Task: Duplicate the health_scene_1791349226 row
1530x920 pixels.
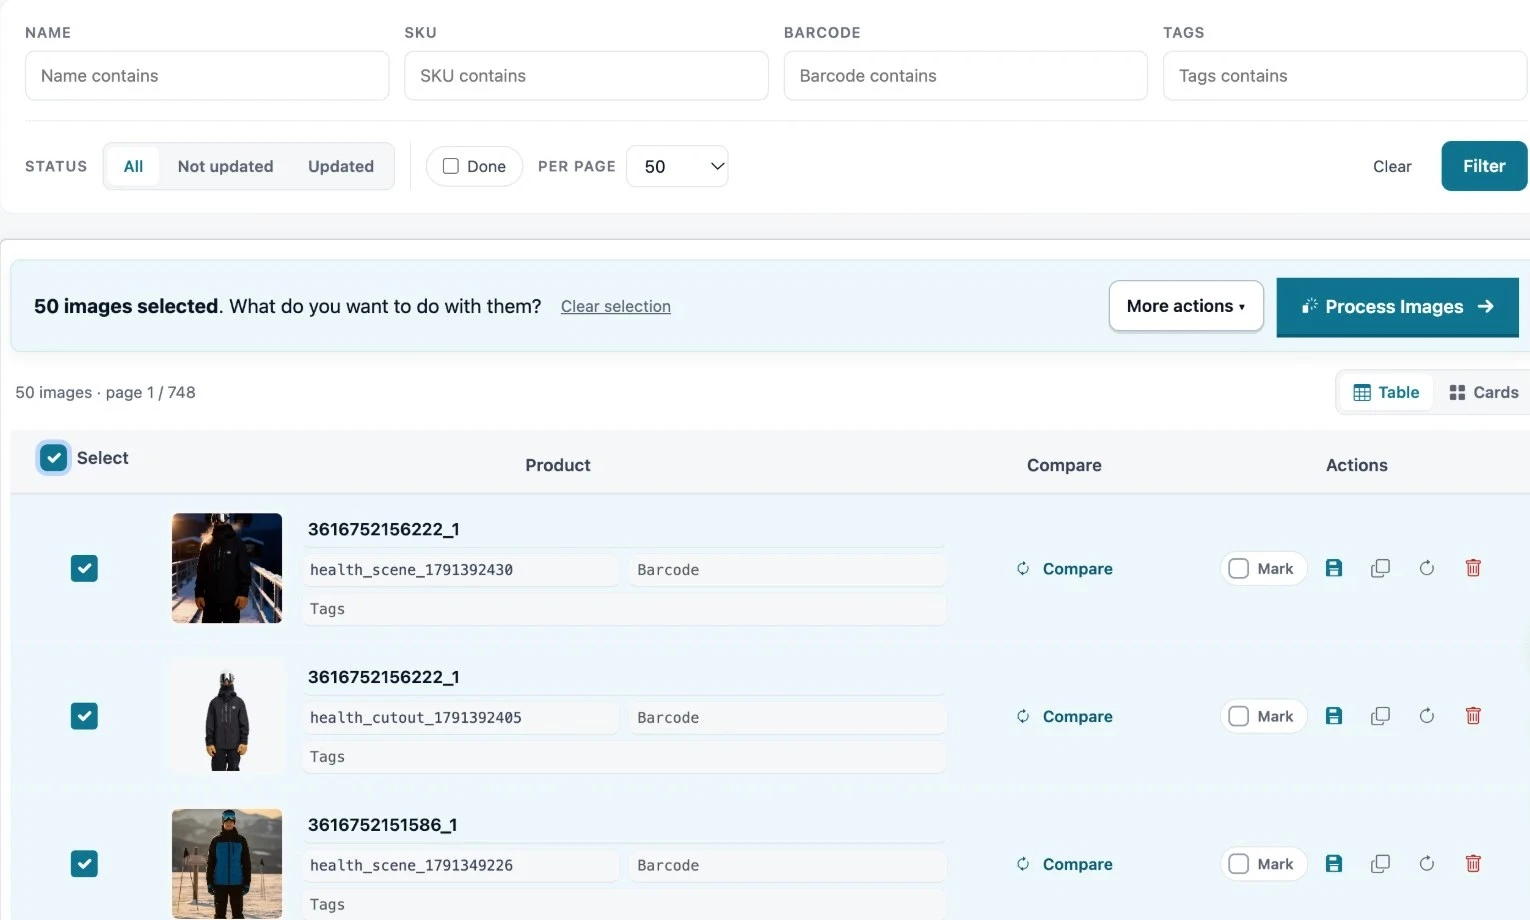Action: click(x=1380, y=864)
